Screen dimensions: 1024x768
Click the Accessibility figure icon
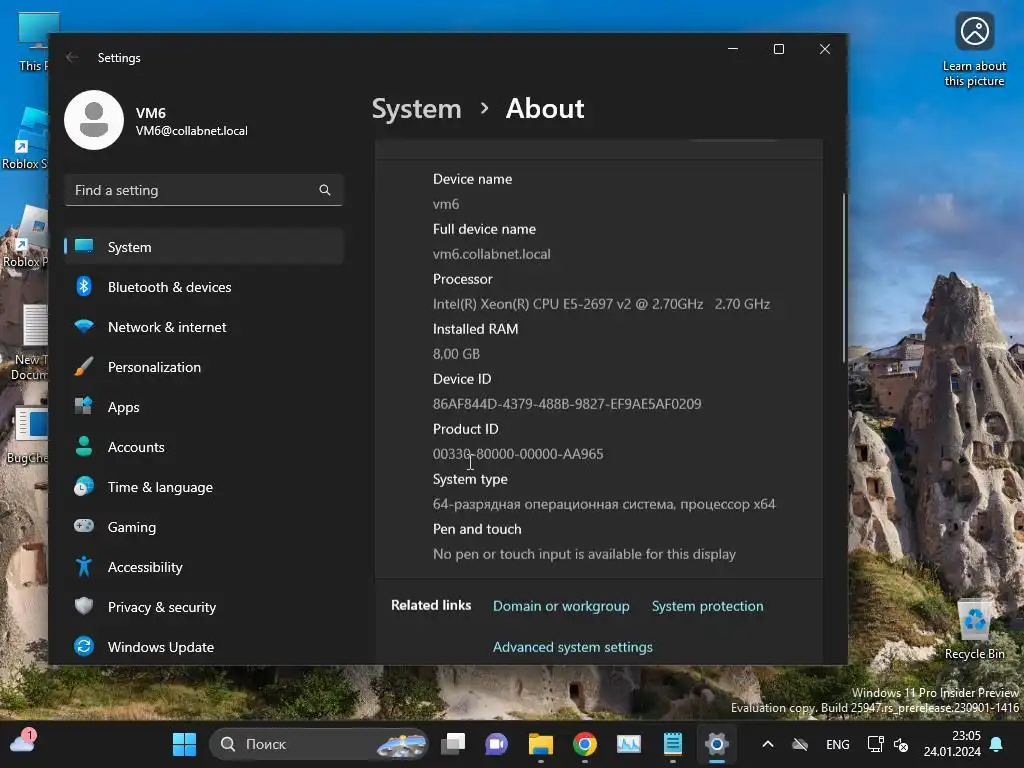pos(84,566)
